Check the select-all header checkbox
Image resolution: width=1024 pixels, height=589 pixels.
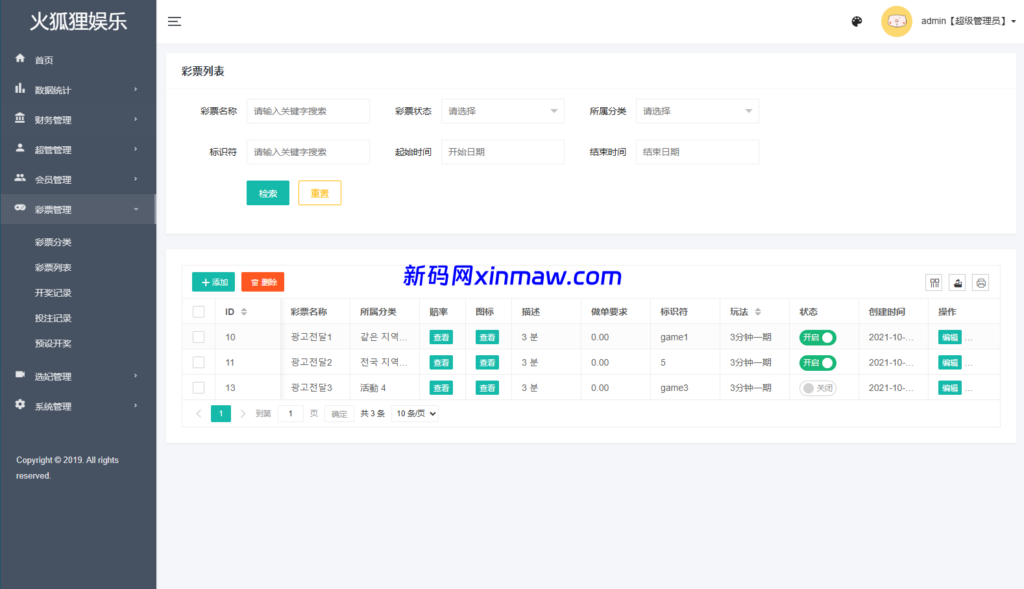(199, 311)
